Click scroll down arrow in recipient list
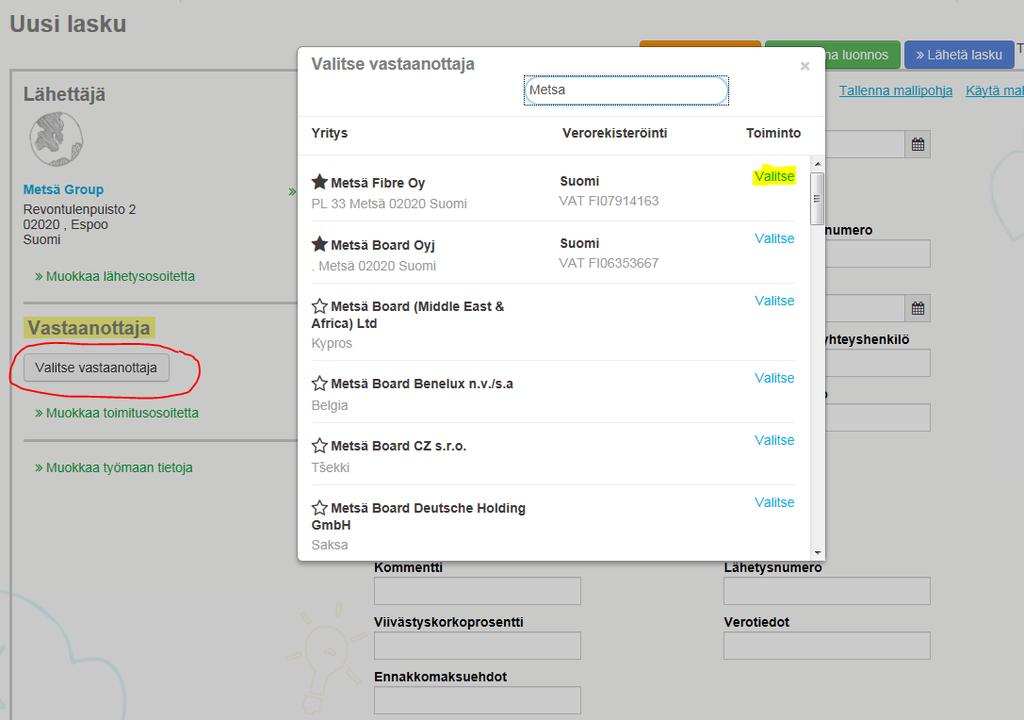 coord(817,553)
